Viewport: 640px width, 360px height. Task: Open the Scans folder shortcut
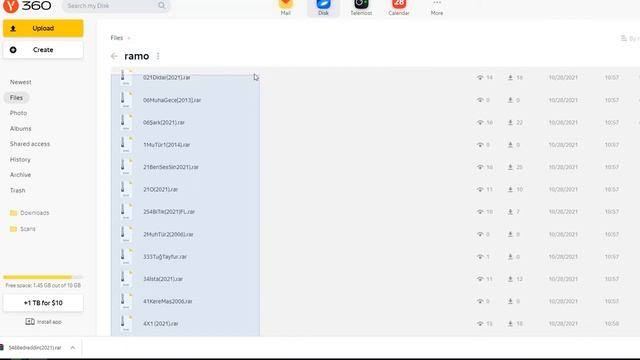pyautogui.click(x=22, y=229)
